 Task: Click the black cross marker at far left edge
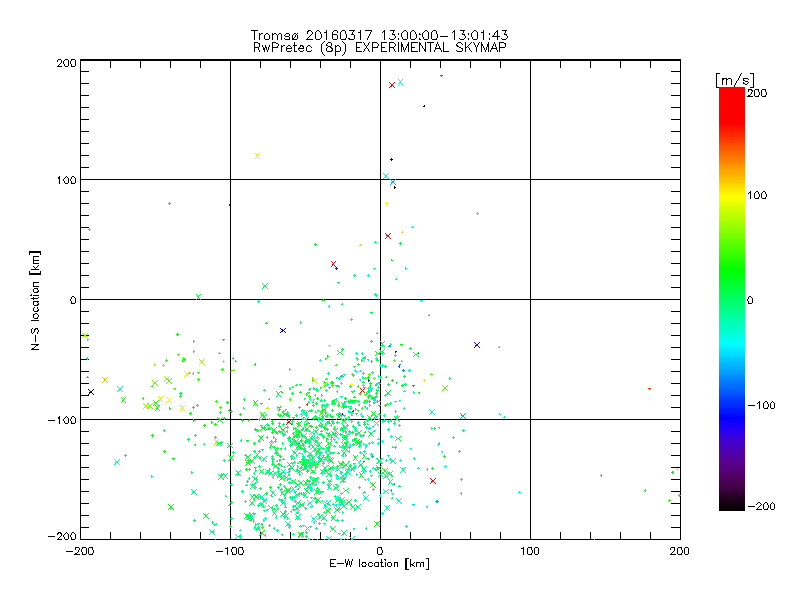91,392
